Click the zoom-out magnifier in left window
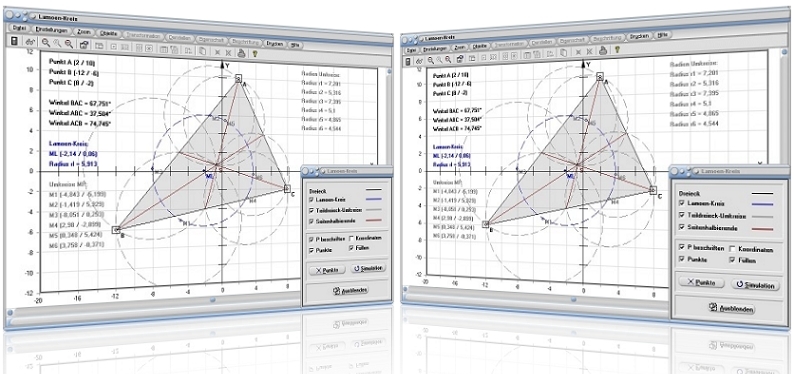 (68, 44)
